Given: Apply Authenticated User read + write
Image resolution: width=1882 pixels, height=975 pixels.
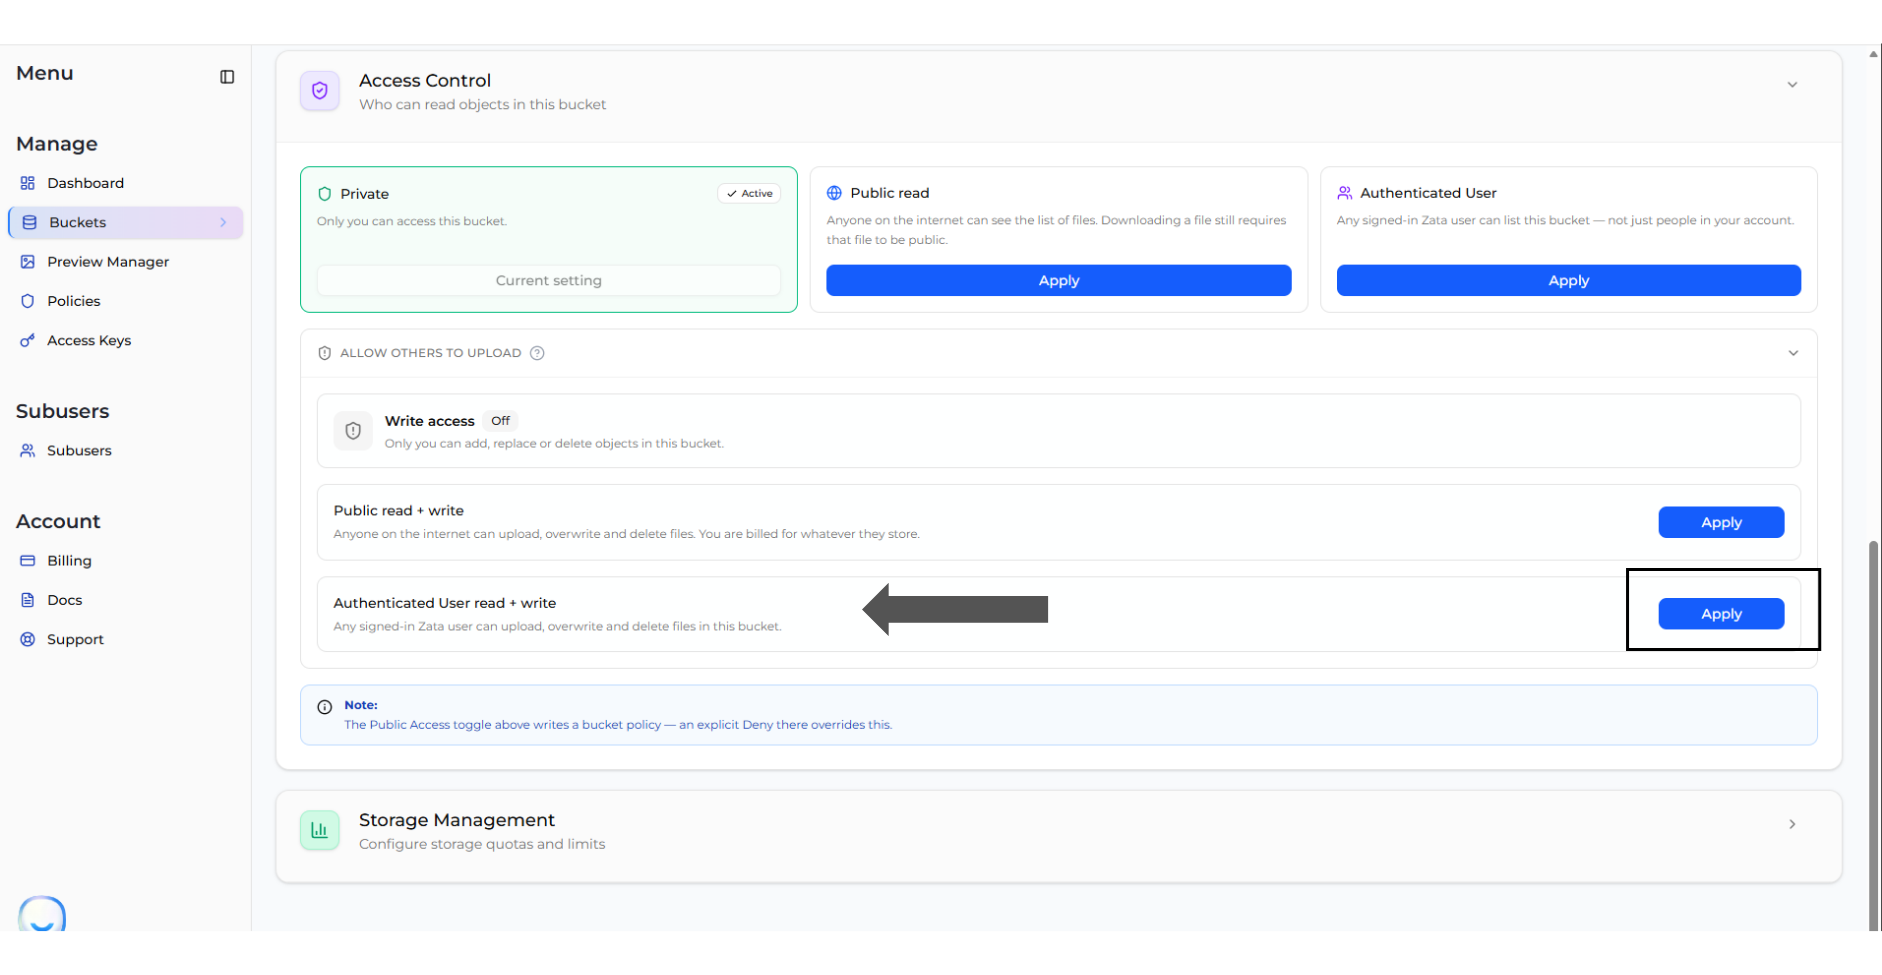Looking at the screenshot, I should [1721, 614].
